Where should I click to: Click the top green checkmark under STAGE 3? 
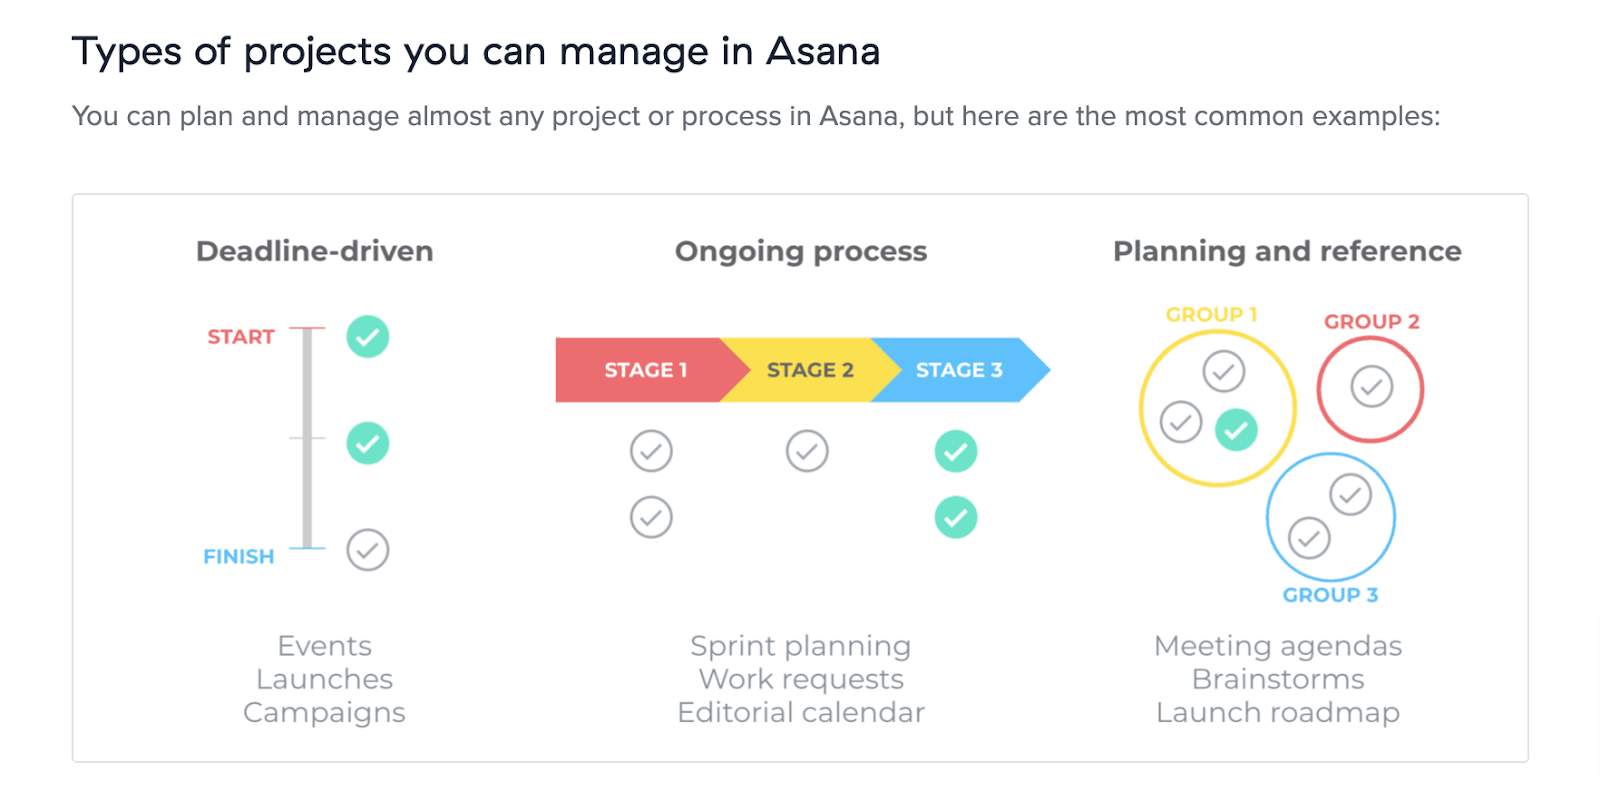coord(956,451)
